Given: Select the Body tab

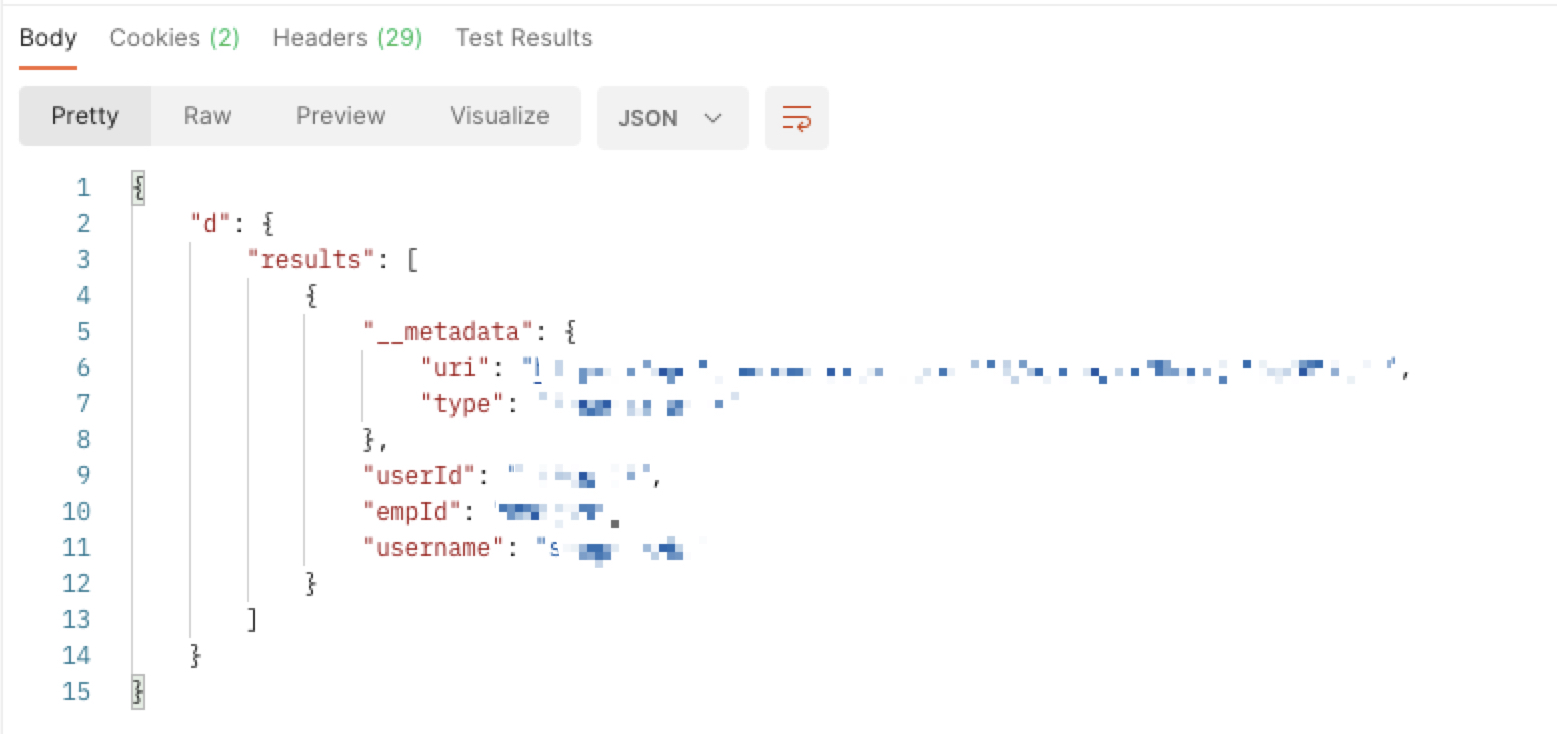Looking at the screenshot, I should tap(47, 37).
